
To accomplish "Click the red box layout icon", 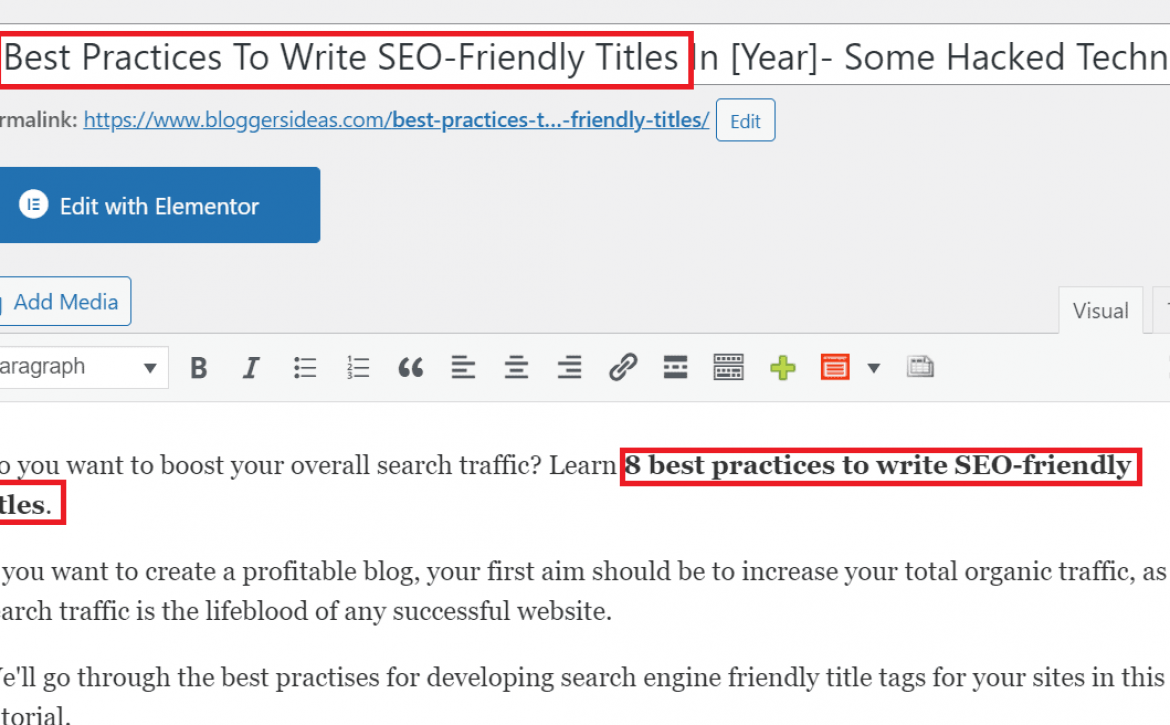I will click(x=835, y=368).
